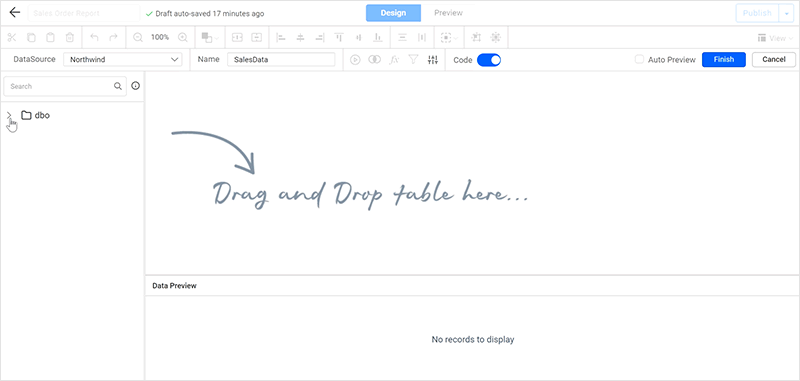Screen dimensions: 800x381
Task: Click the align middle icon
Action: [358, 37]
